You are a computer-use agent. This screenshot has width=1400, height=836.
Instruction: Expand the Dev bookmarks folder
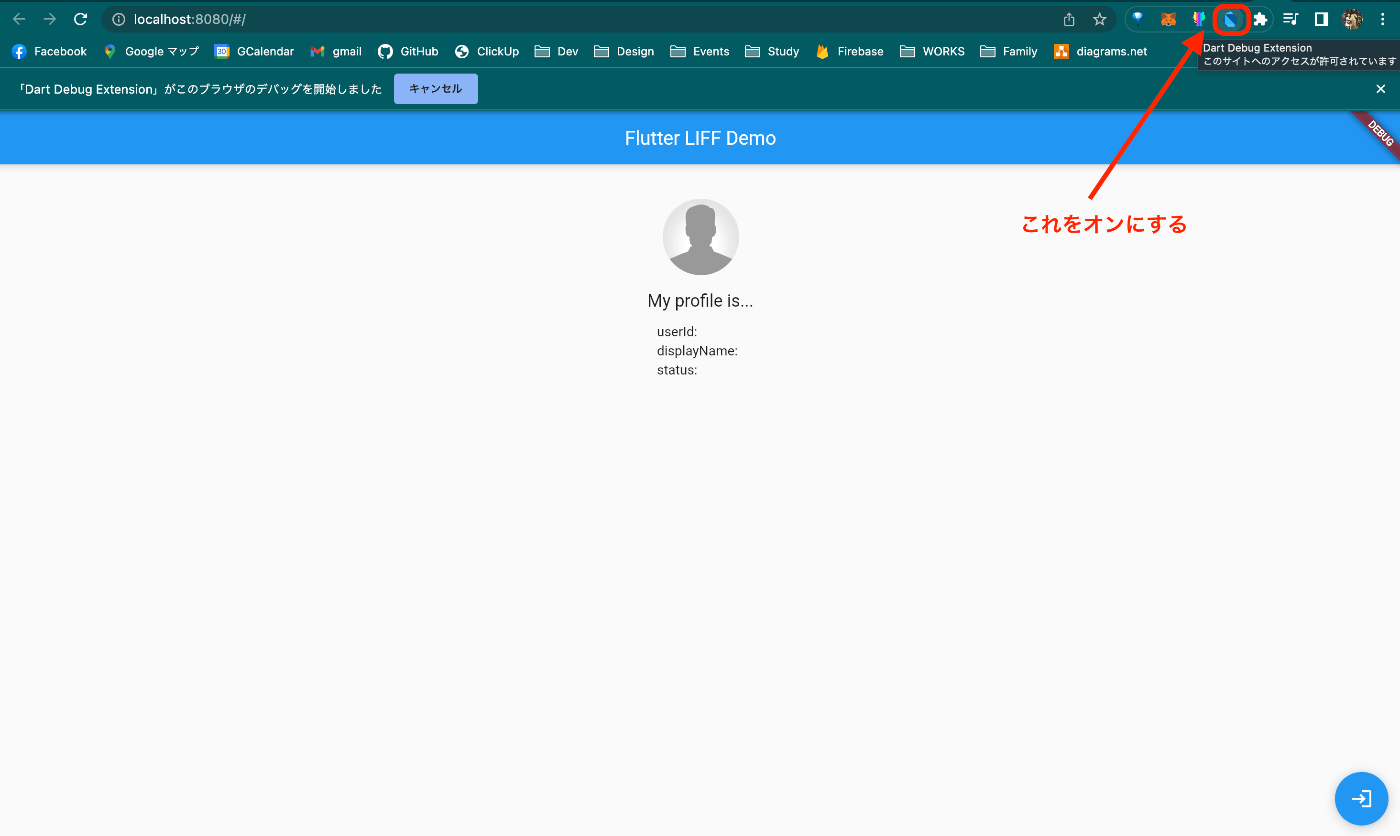point(556,51)
